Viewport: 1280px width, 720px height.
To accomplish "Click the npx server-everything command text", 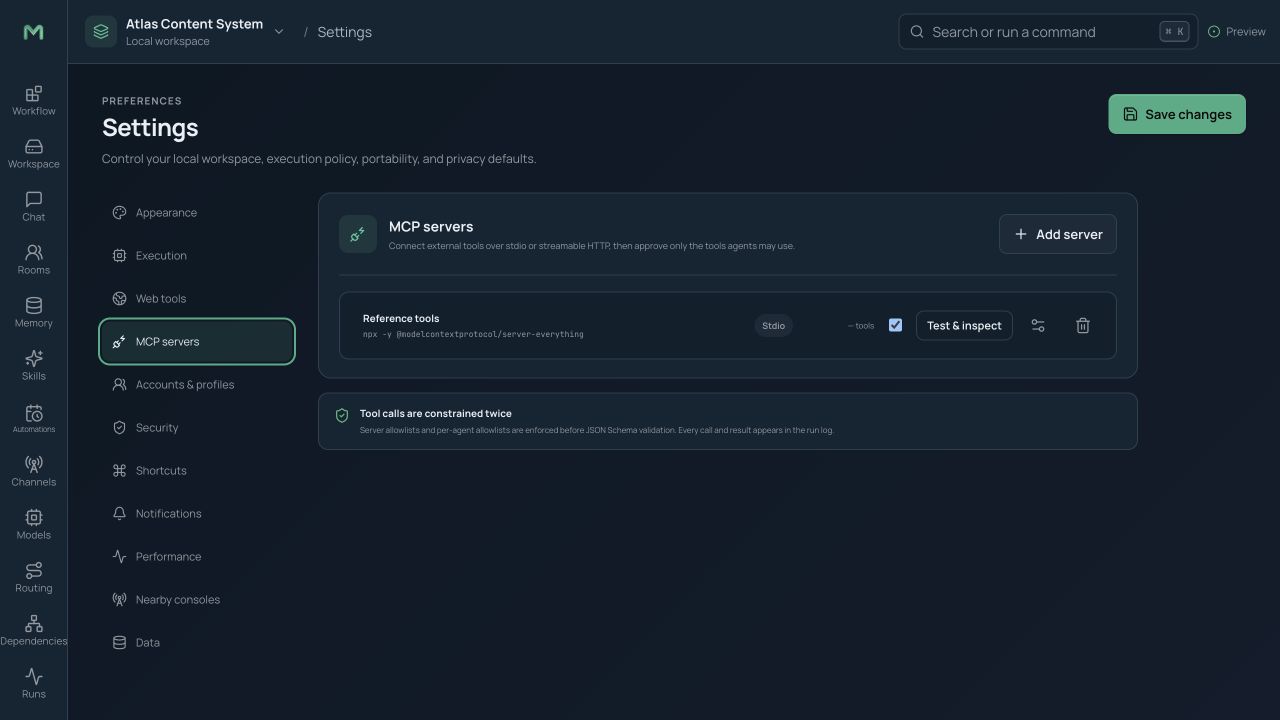I will pos(473,334).
